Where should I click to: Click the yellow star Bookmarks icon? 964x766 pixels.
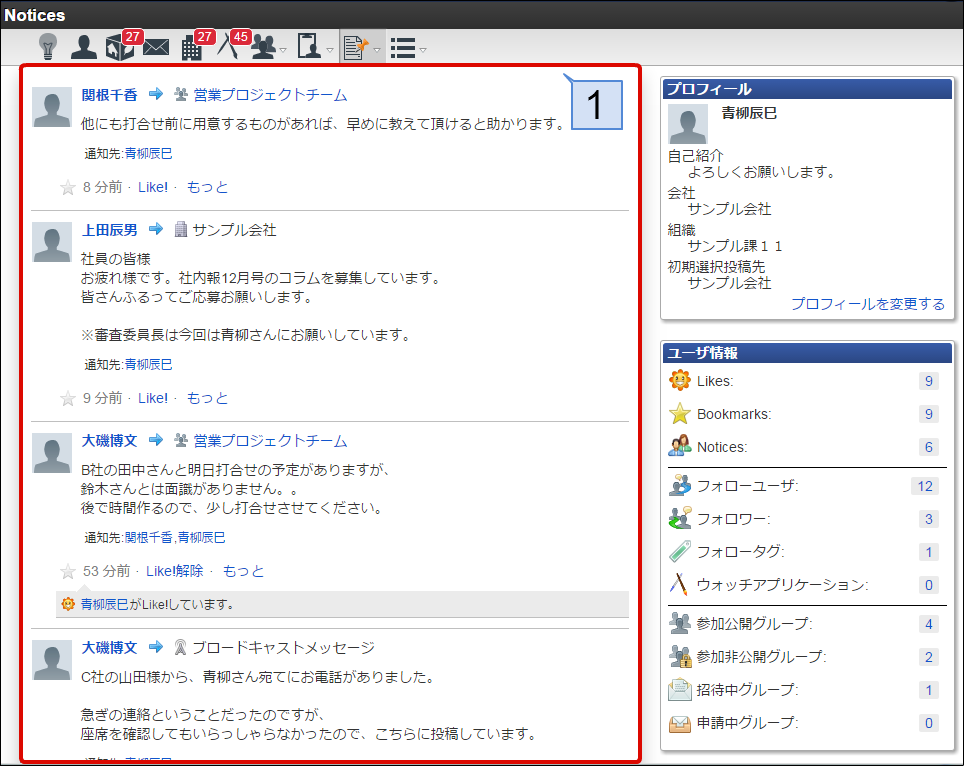[680, 414]
